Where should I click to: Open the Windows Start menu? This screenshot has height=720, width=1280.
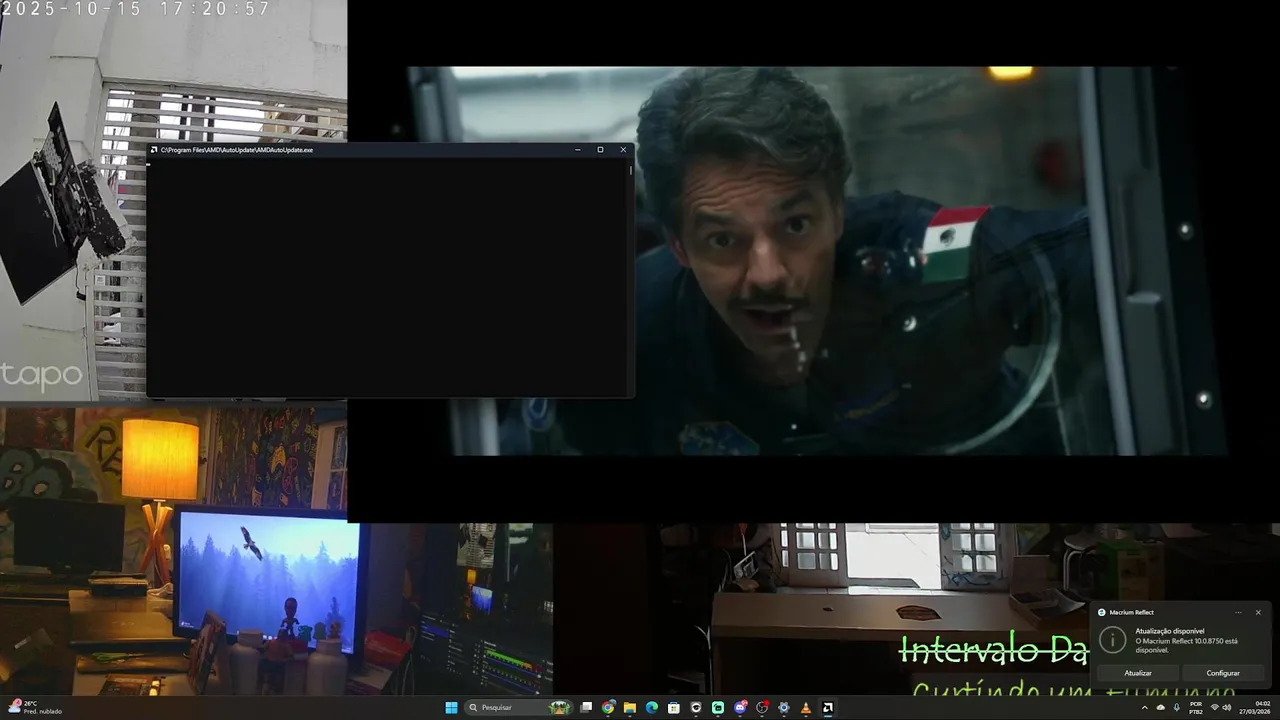point(451,708)
